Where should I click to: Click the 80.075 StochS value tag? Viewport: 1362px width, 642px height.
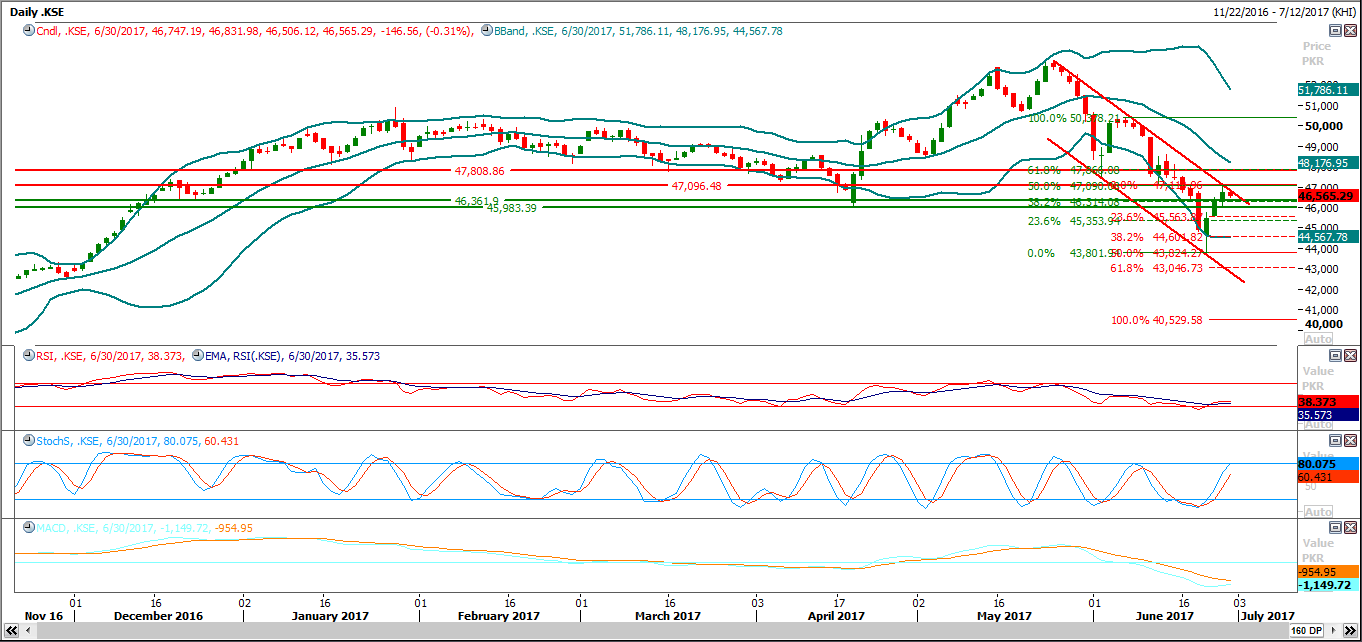(x=1326, y=464)
